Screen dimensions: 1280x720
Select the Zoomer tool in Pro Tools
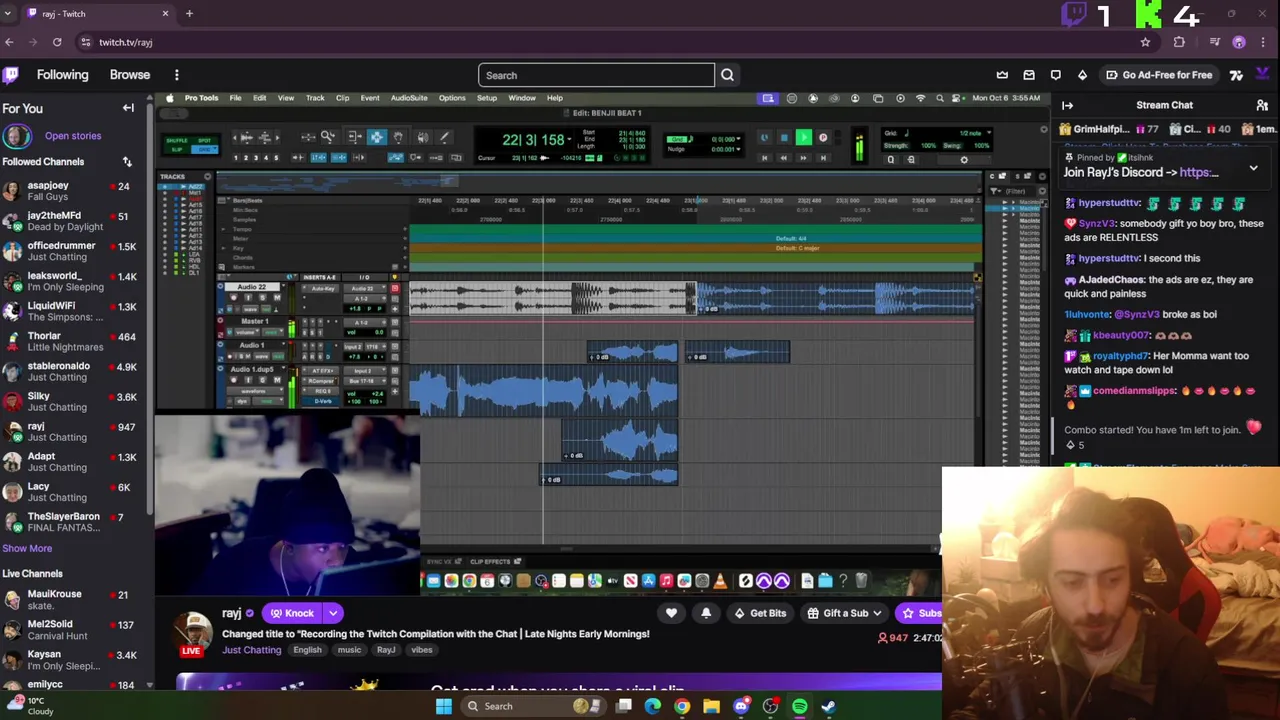[328, 137]
